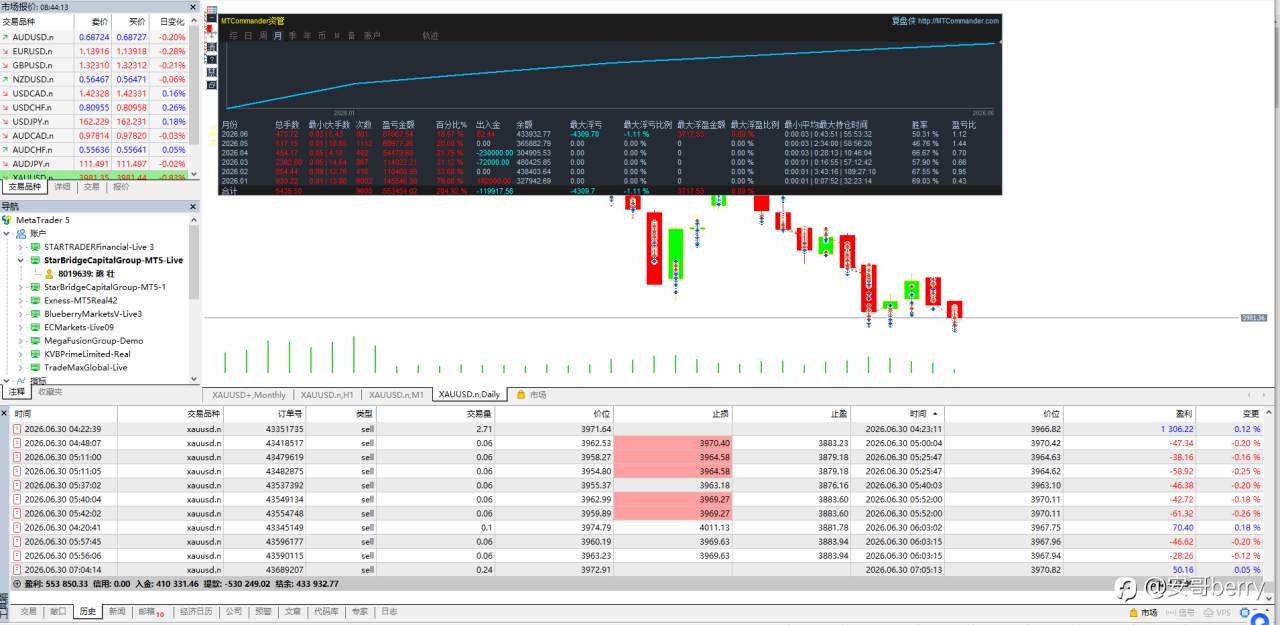
Task: Click the KVBPrimeLimited-Real server icon
Action: pyautogui.click(x=36, y=354)
